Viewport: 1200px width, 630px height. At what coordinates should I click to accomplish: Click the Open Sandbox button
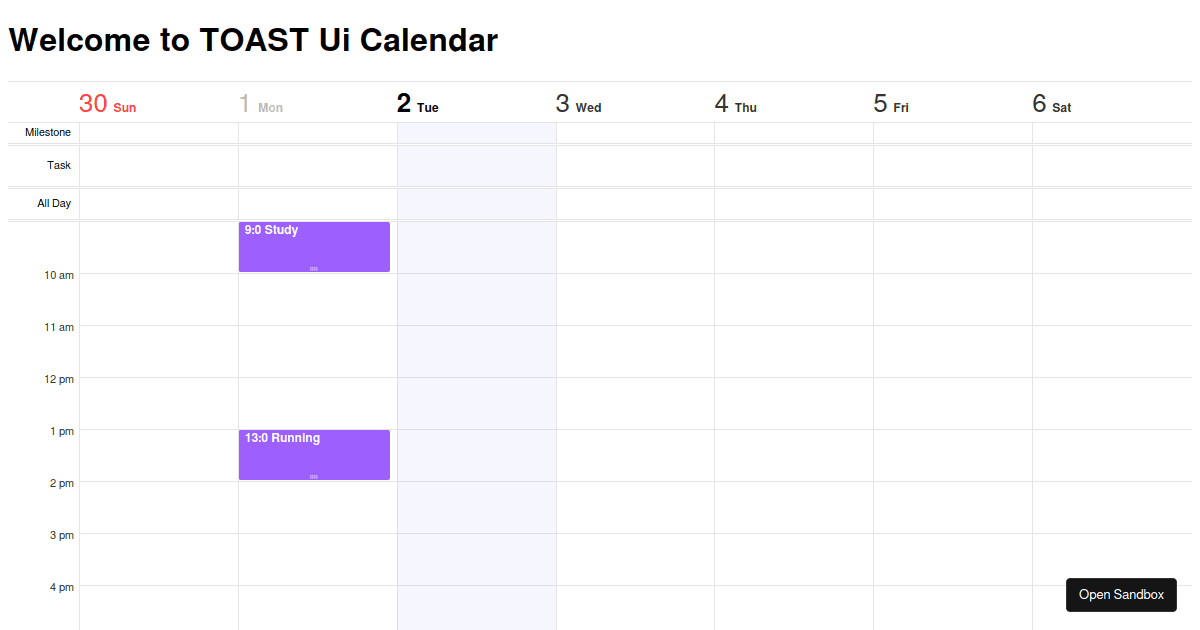click(1121, 594)
